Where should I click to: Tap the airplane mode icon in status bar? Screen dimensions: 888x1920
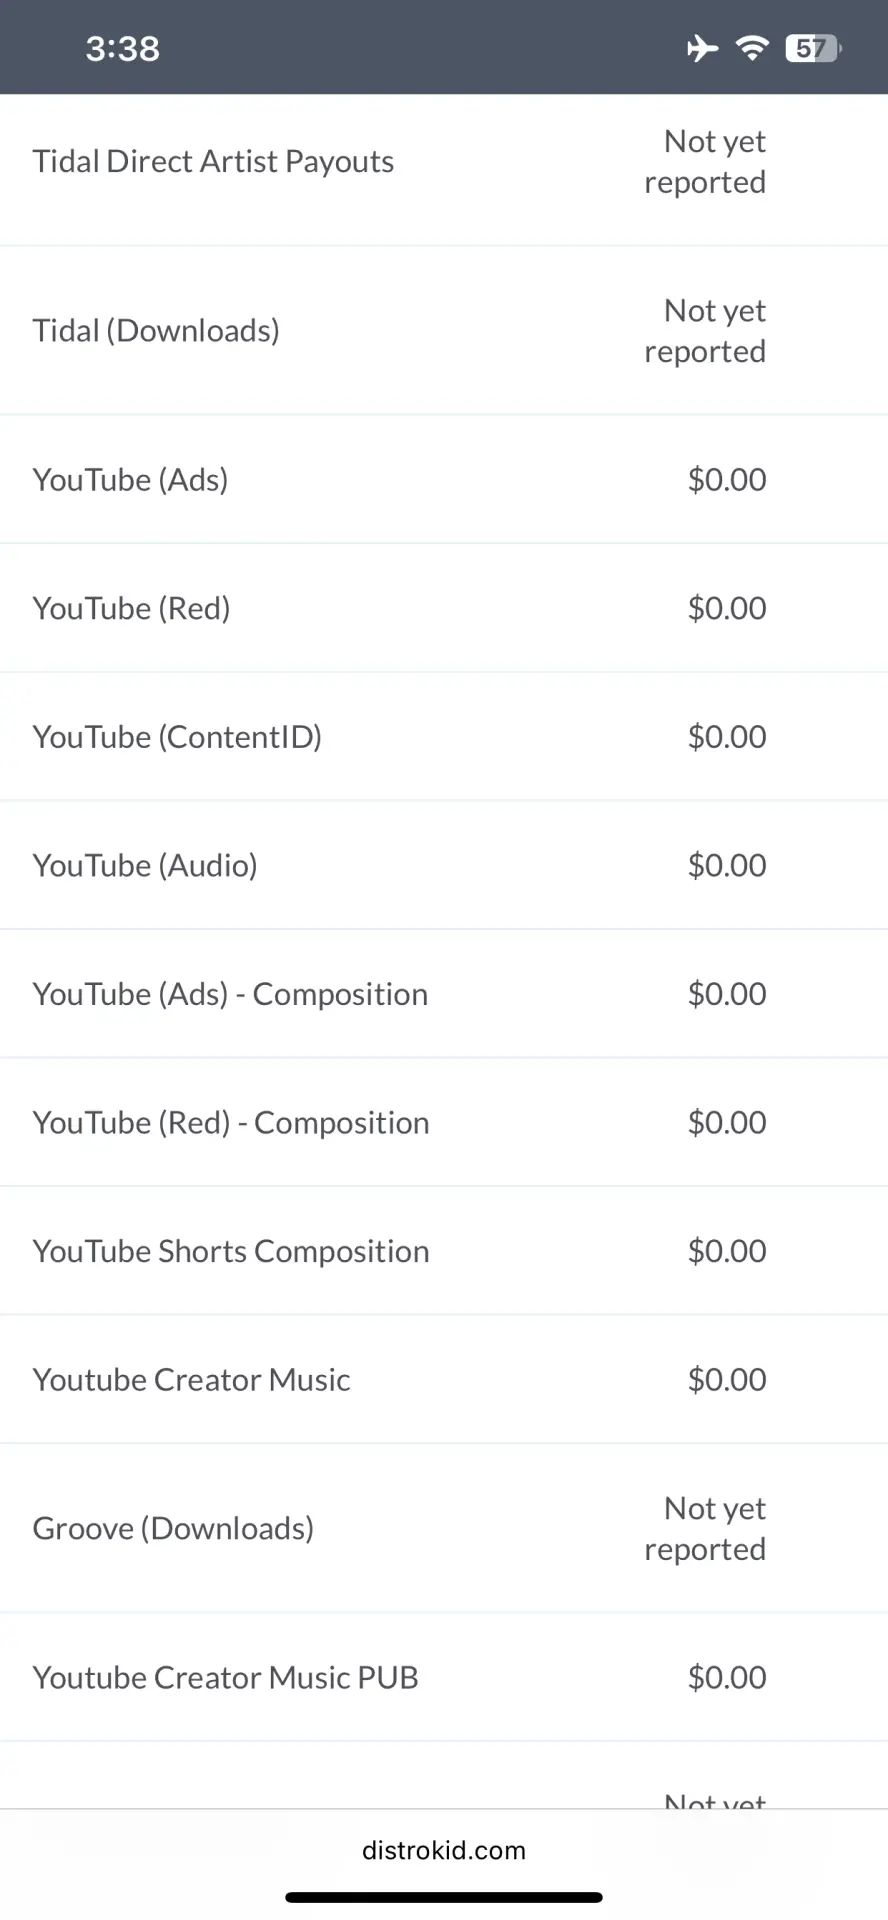[x=702, y=48]
